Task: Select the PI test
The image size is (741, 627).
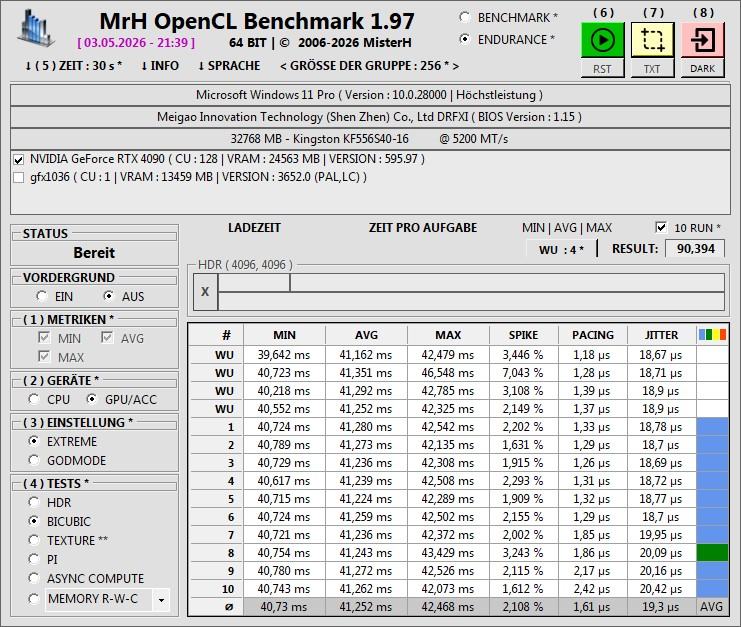Action: point(34,559)
